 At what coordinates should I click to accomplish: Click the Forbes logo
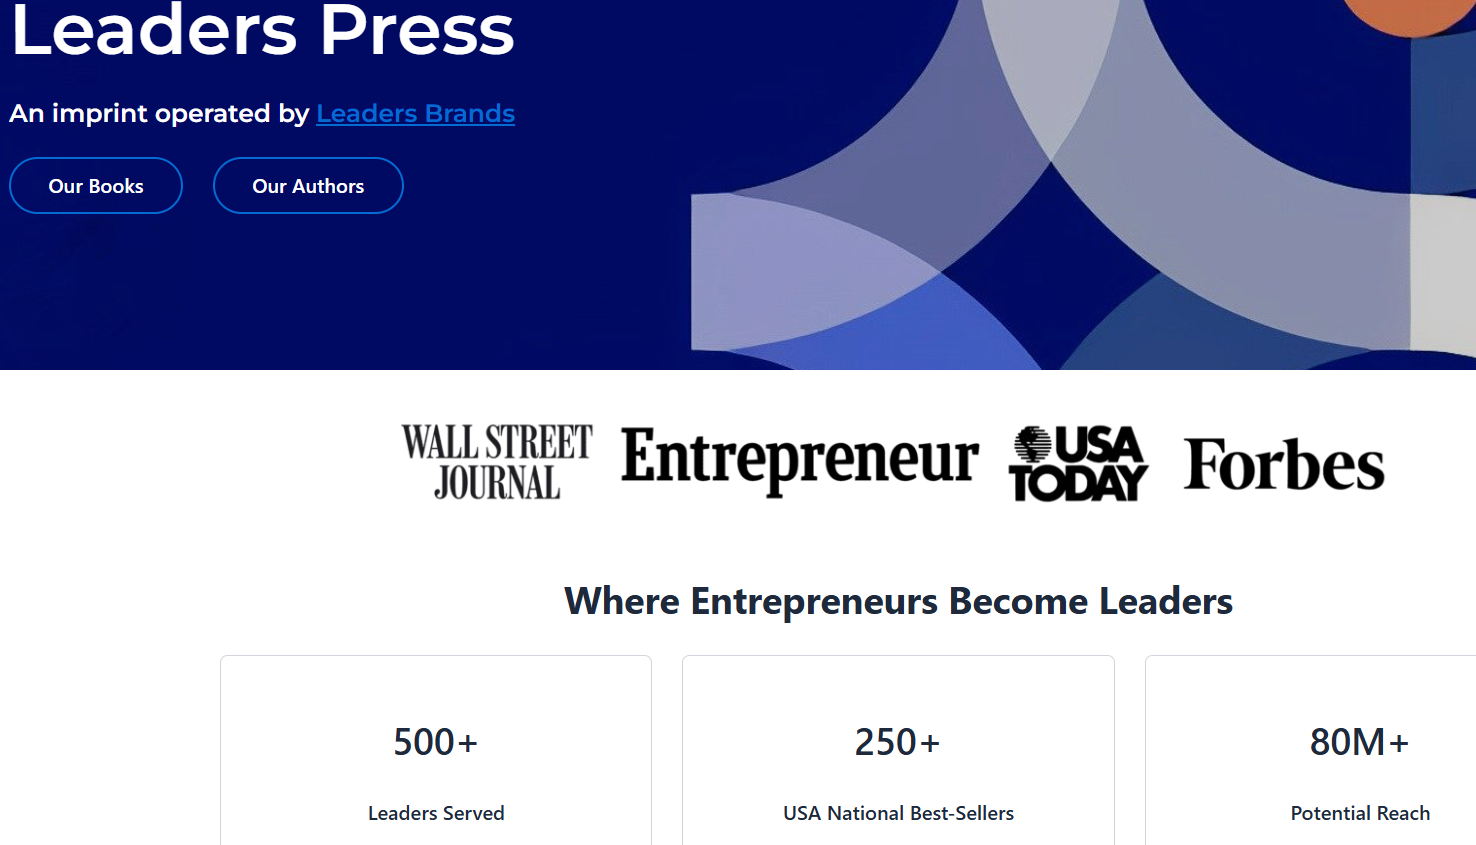[1284, 465]
